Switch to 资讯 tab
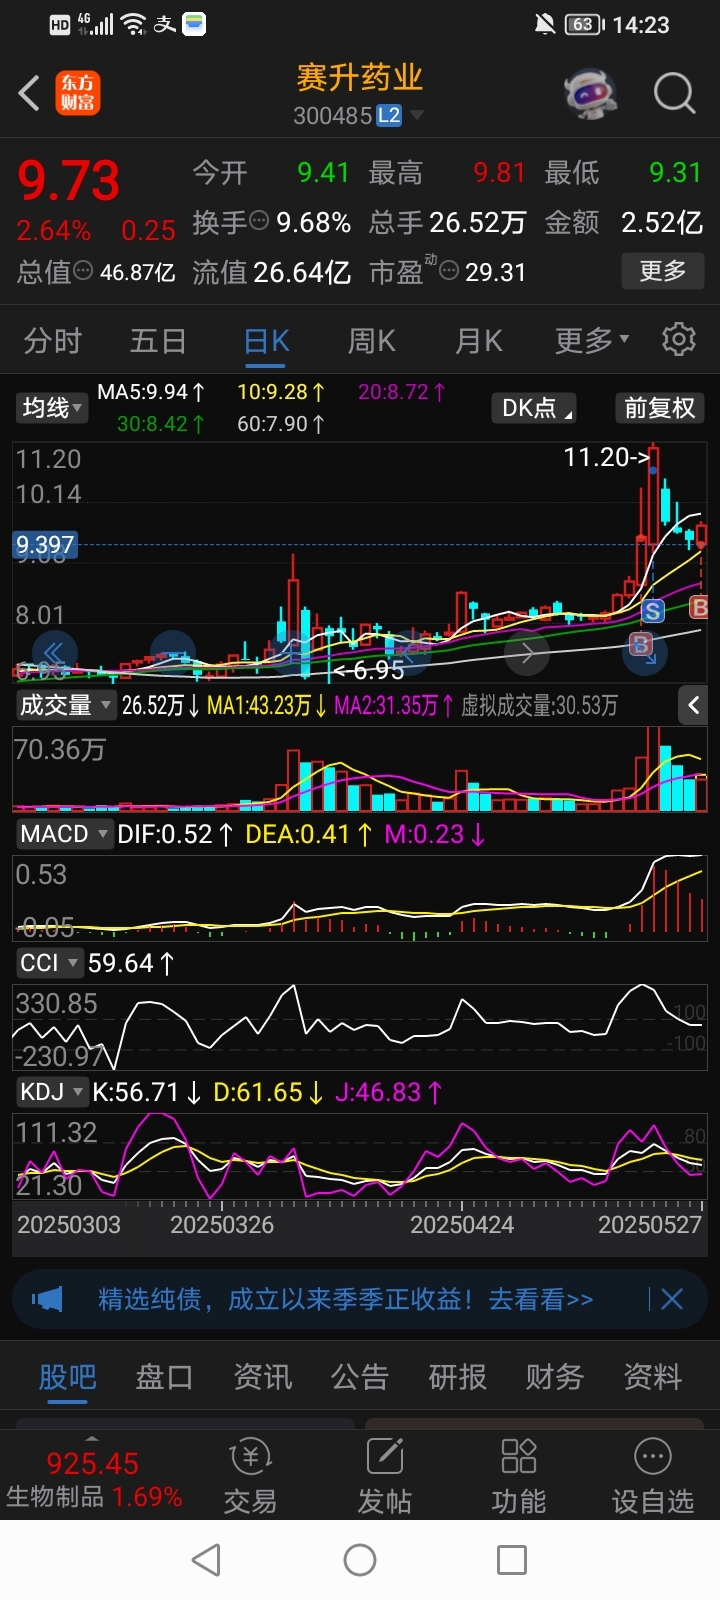This screenshot has width=720, height=1600. point(262,1377)
